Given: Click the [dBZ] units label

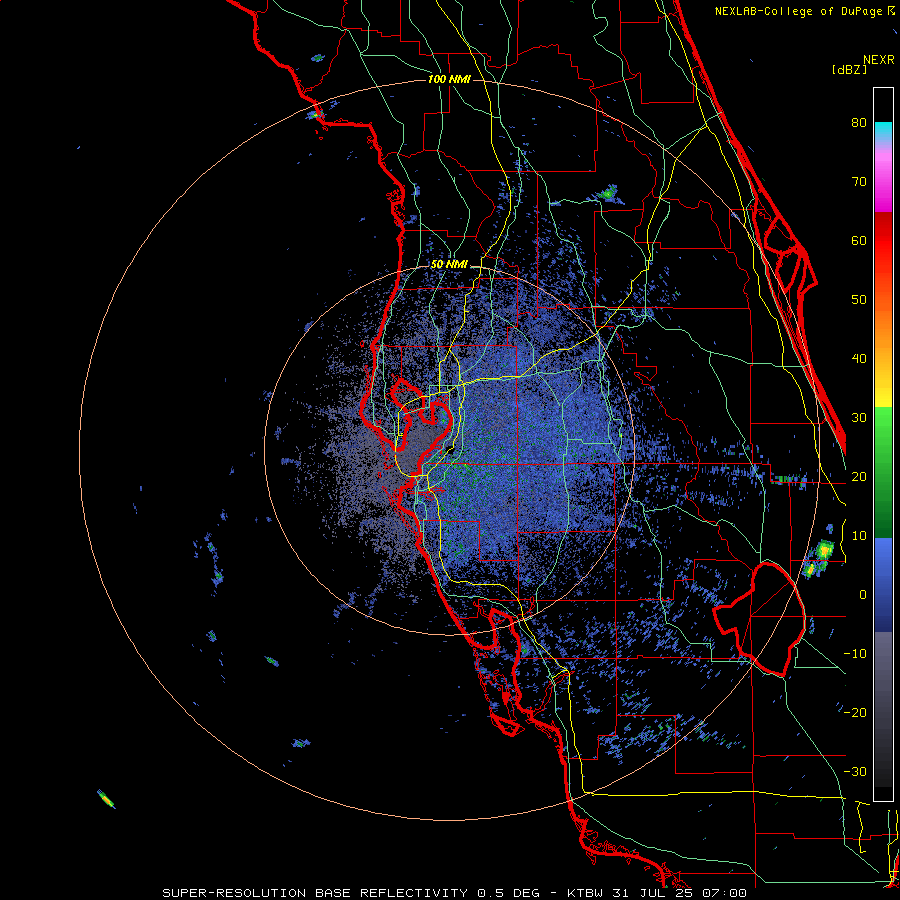Looking at the screenshot, I should tap(849, 69).
